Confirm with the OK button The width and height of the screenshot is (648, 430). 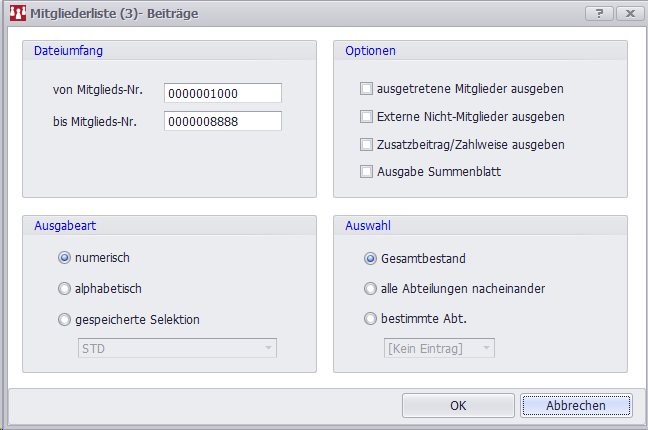pyautogui.click(x=458, y=405)
